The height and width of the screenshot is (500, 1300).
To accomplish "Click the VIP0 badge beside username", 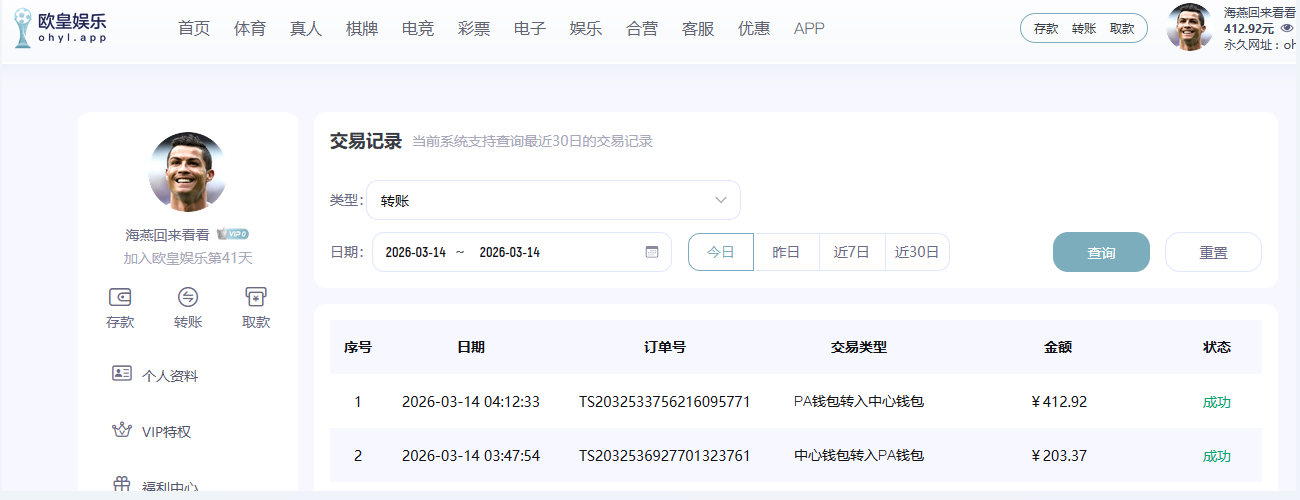I will [x=233, y=234].
